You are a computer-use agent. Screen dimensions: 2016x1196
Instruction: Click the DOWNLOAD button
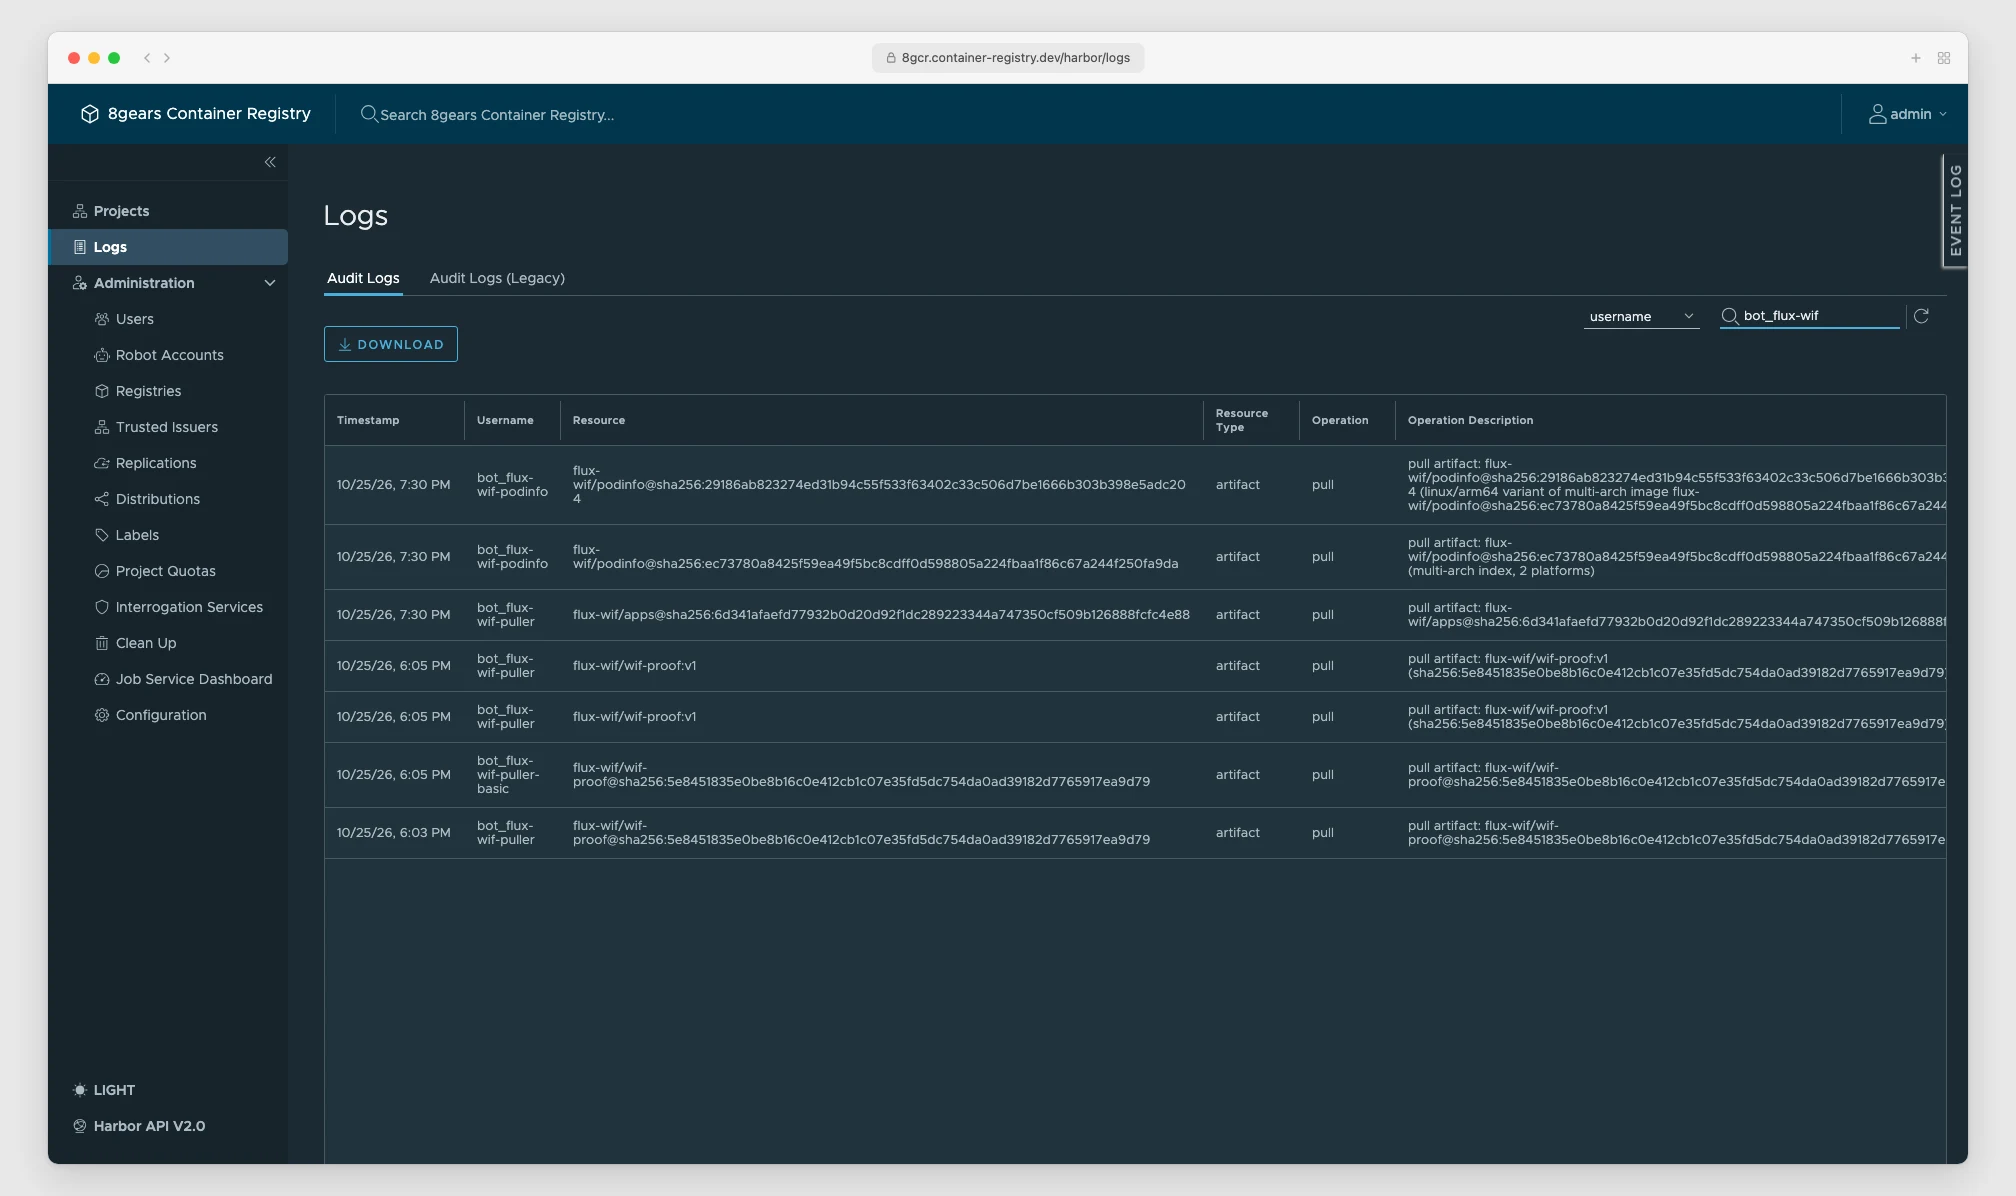pyautogui.click(x=391, y=344)
